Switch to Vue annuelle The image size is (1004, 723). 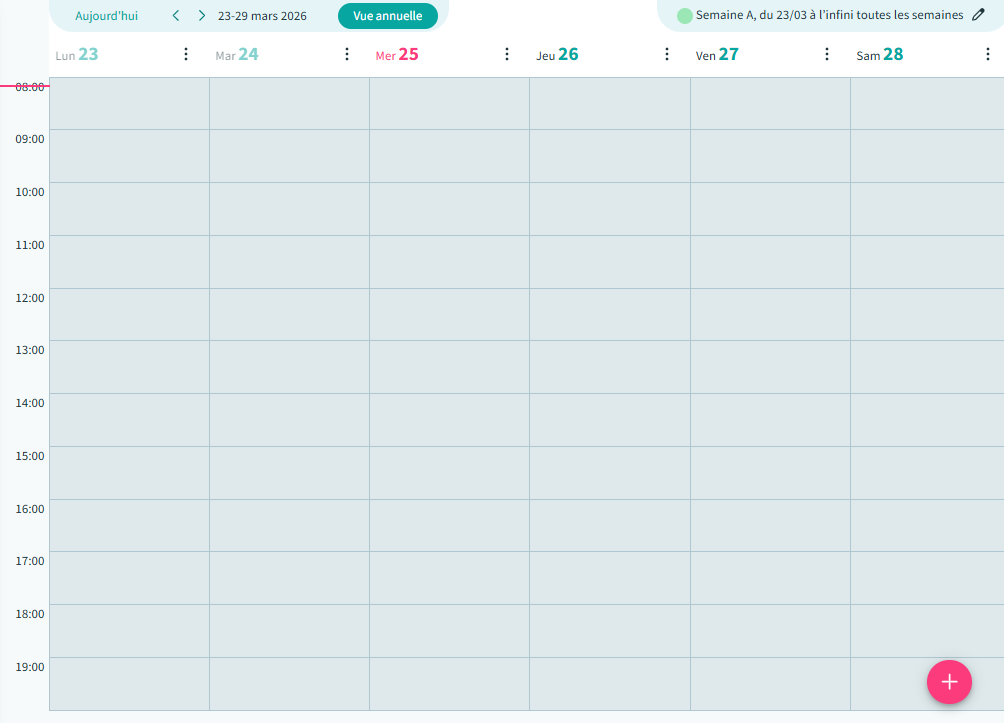387,16
